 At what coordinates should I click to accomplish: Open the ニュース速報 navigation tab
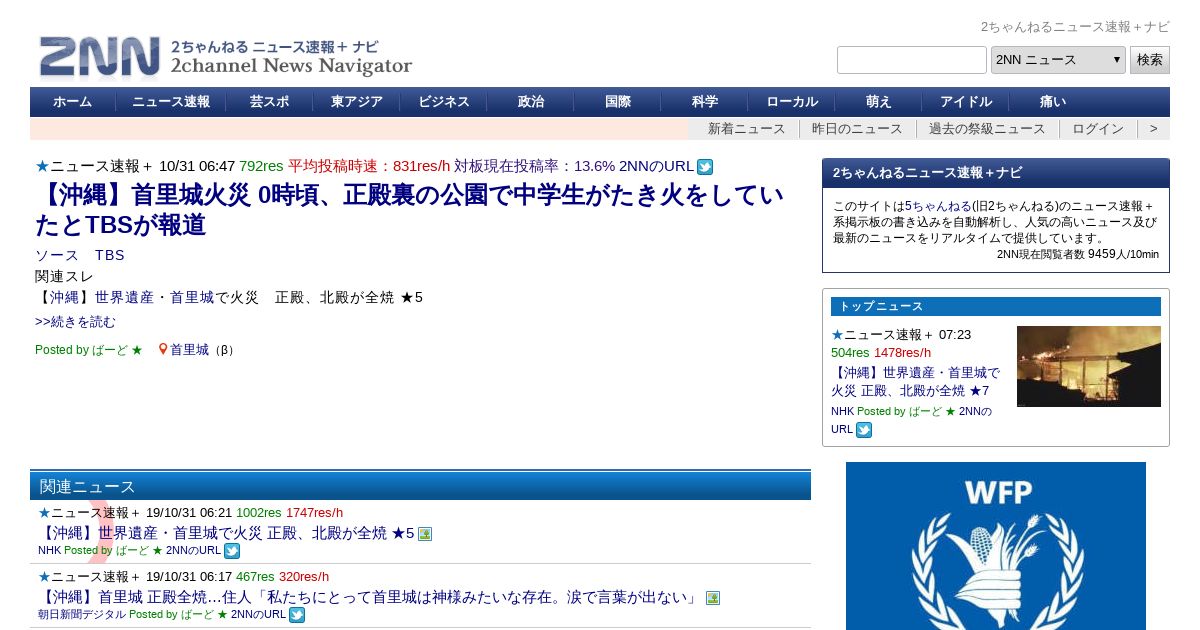coord(171,102)
